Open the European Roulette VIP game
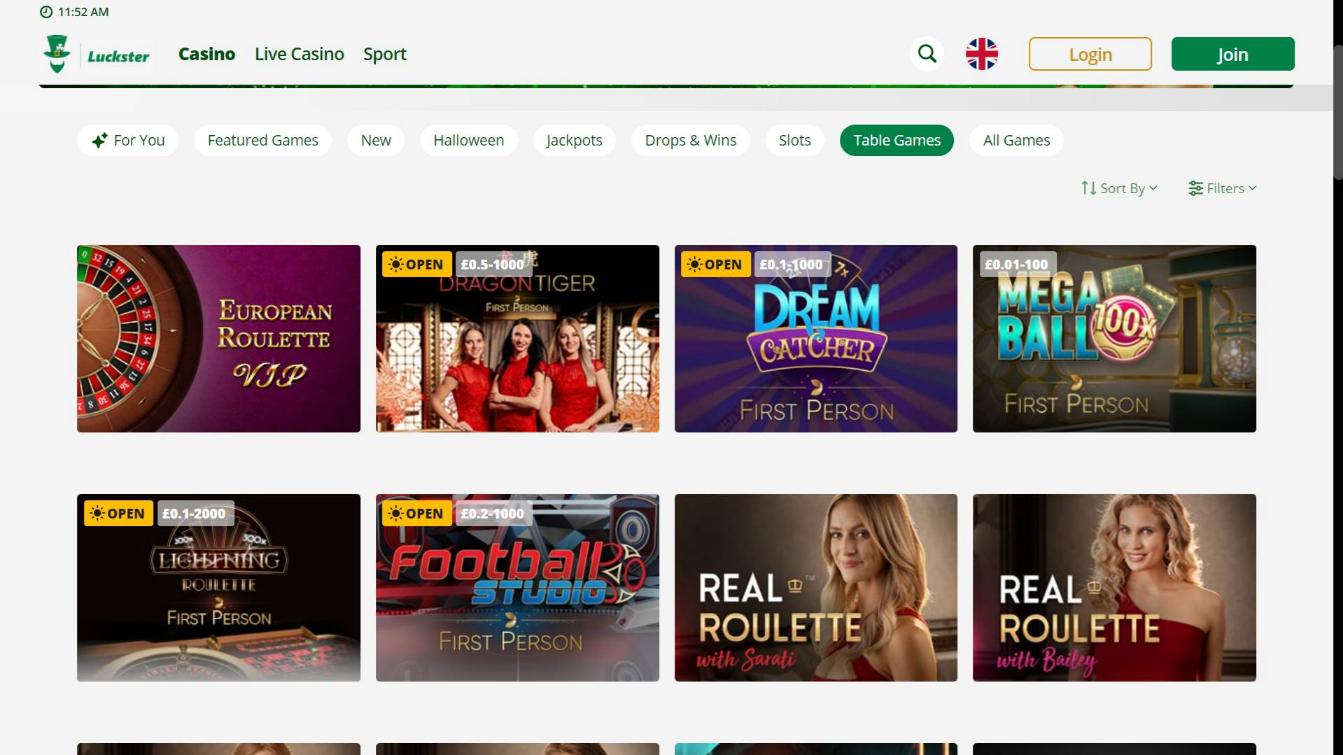1343x755 pixels. click(x=218, y=339)
